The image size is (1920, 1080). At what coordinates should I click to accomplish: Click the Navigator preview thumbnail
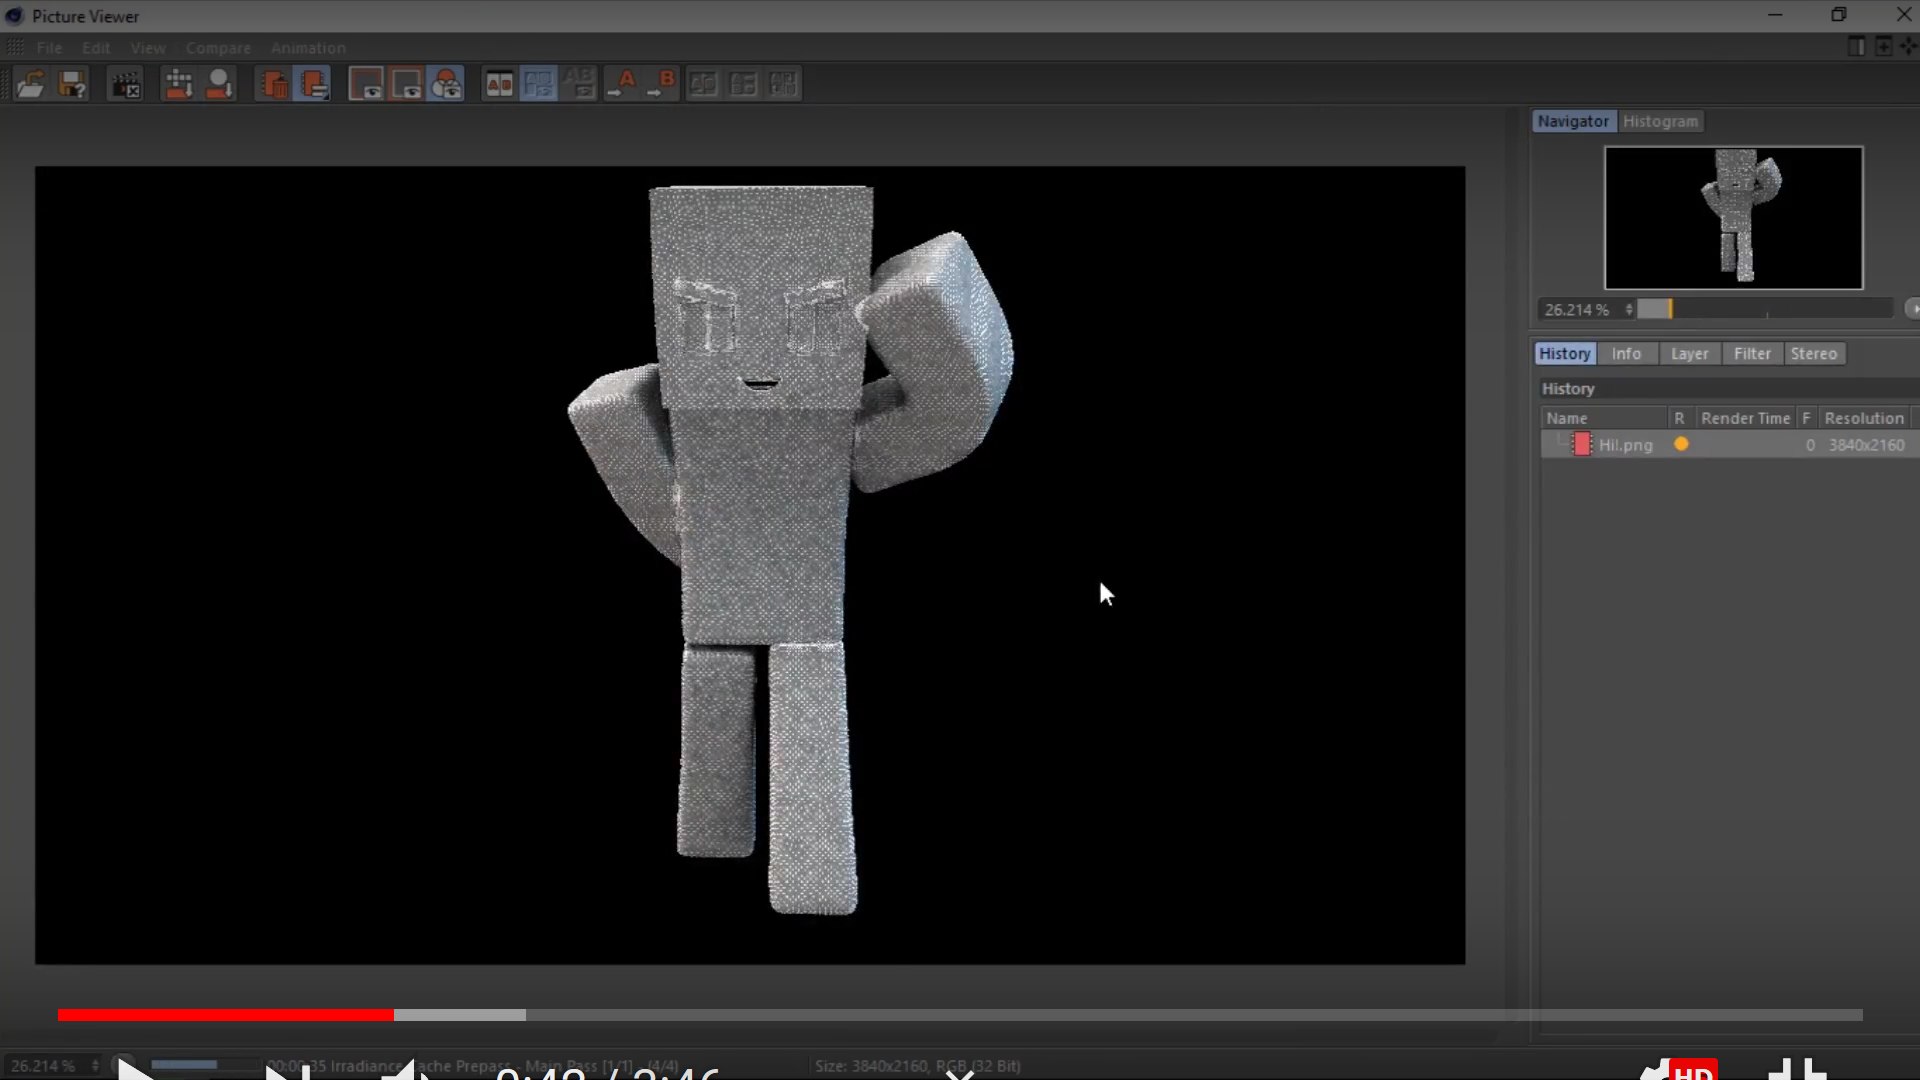point(1733,218)
